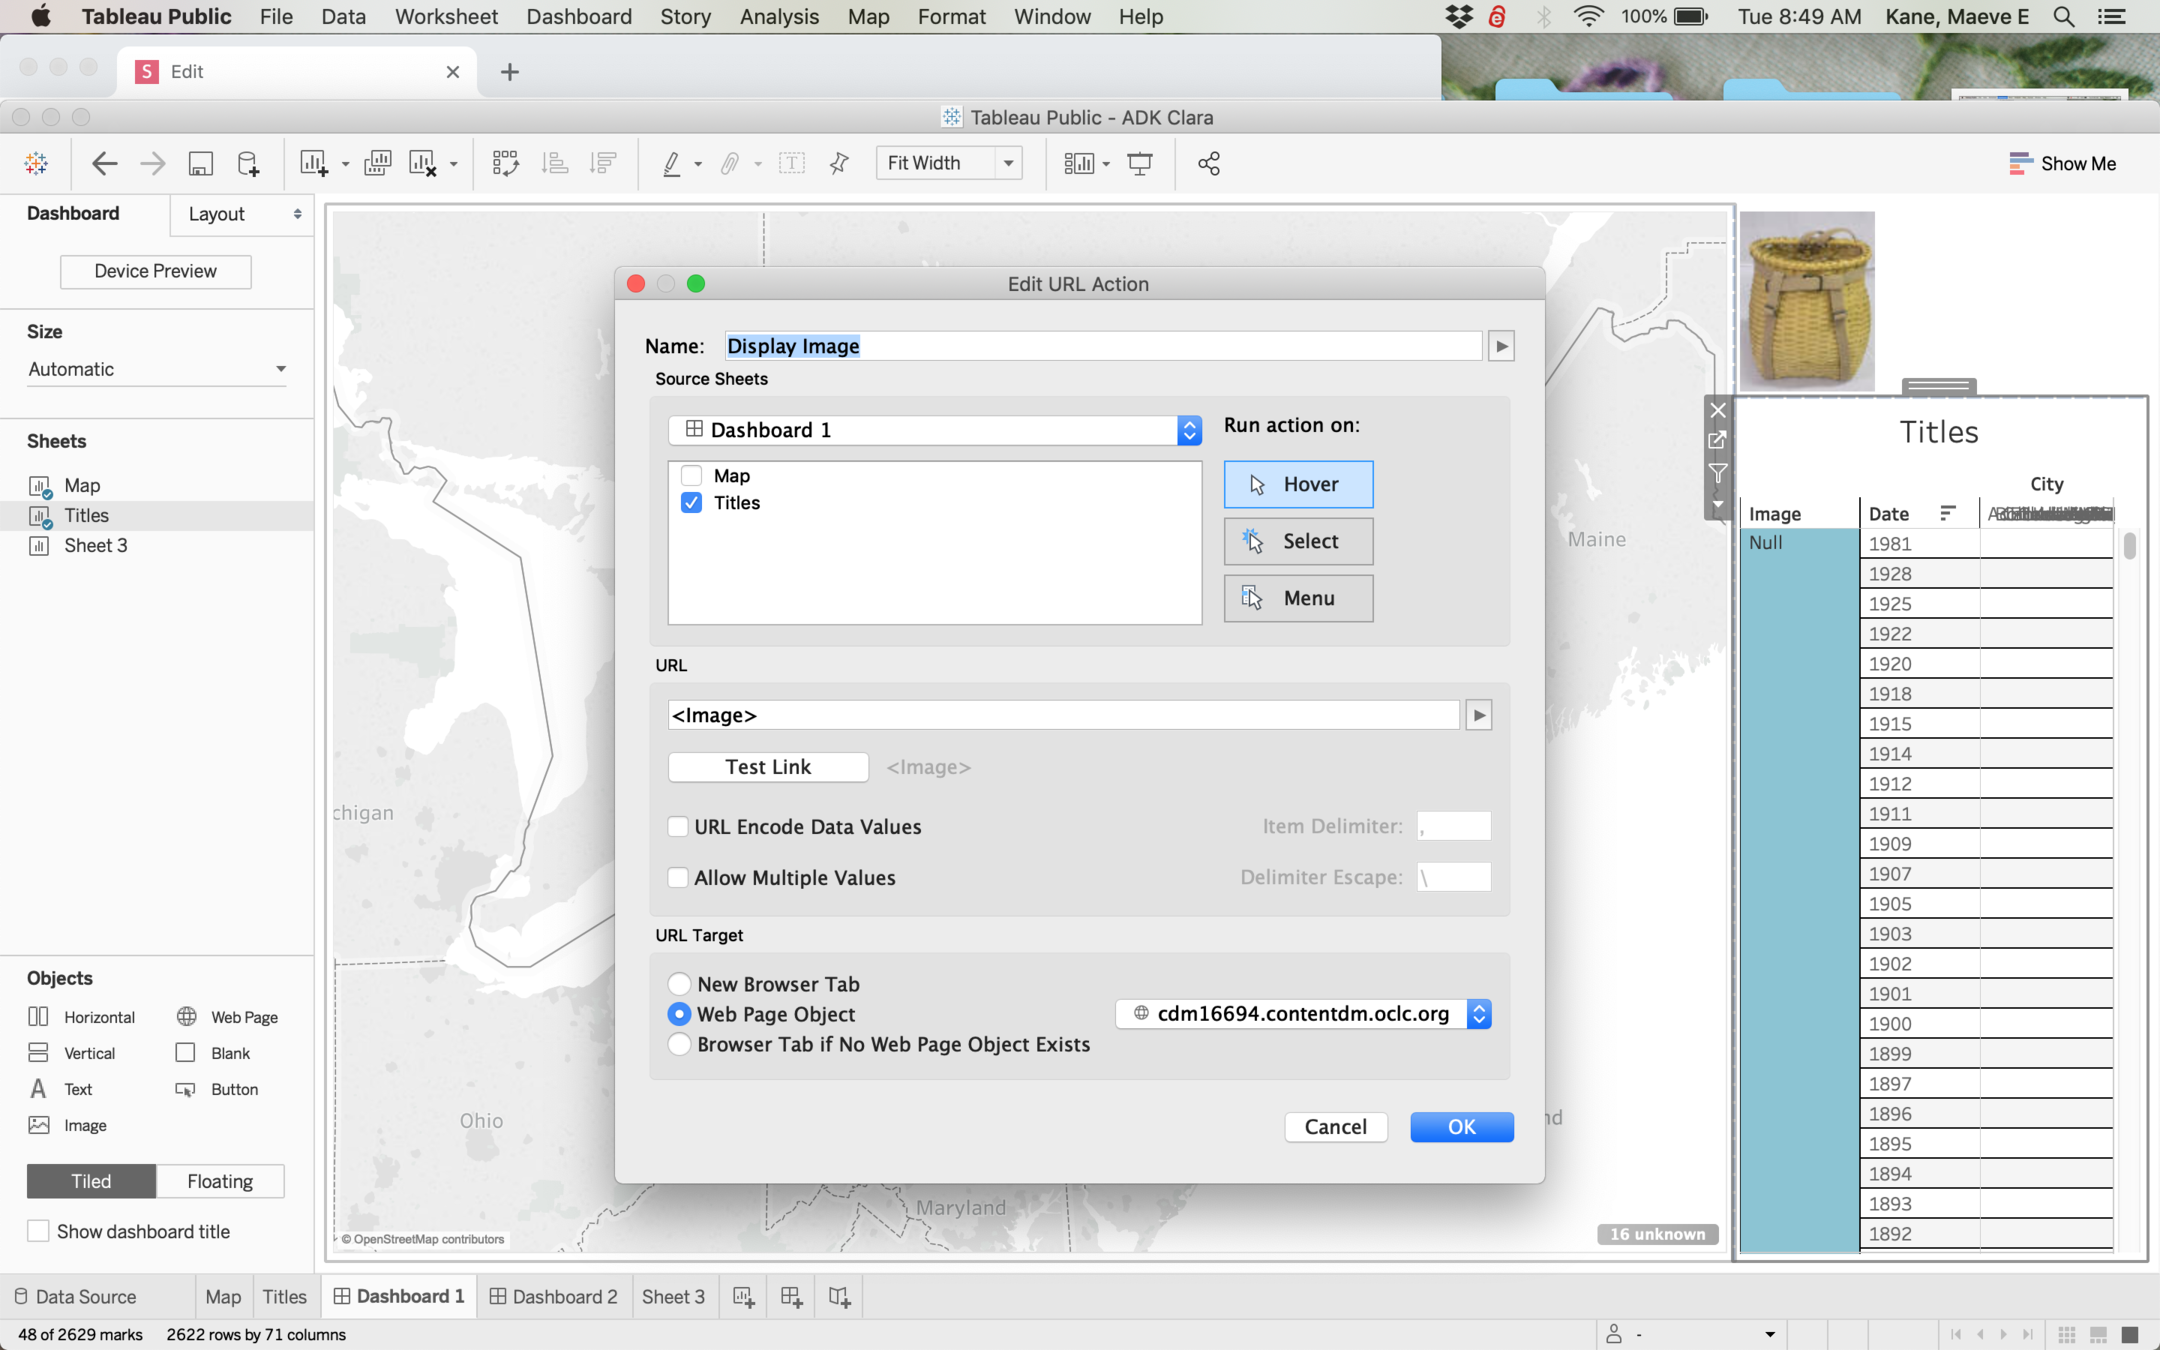Expand the Fit Width dropdown
Screen dimensions: 2160x1350
coord(1008,163)
